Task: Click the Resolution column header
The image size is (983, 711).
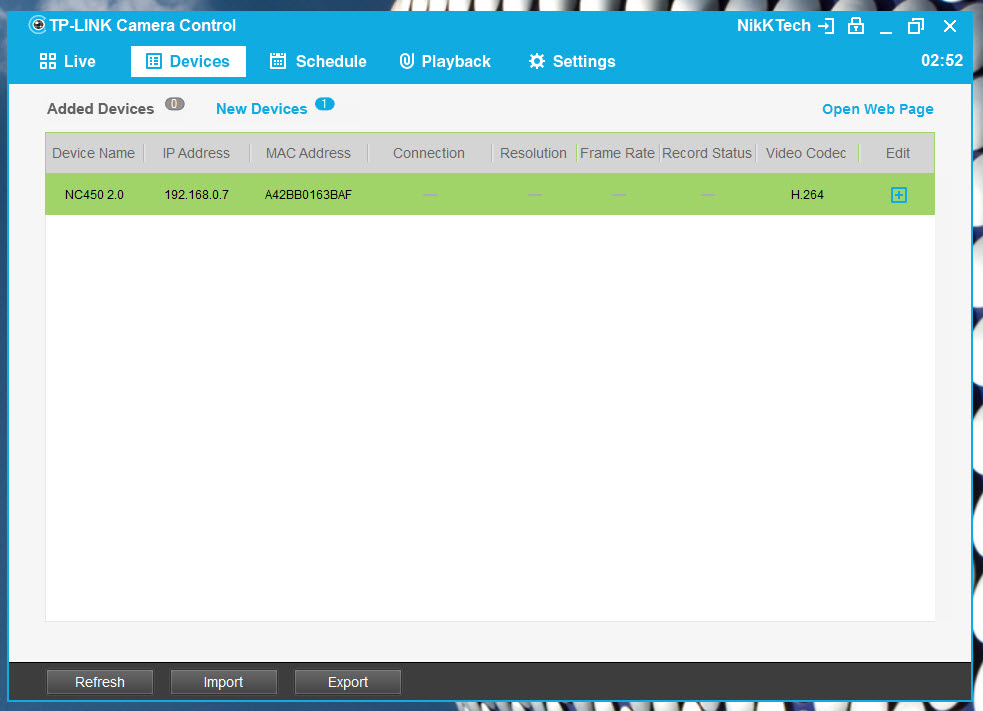Action: pos(534,153)
